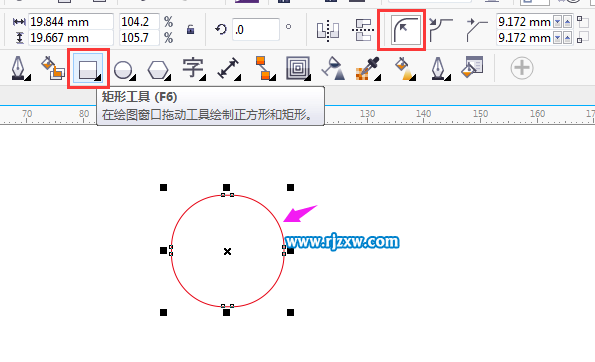Choose the Chamfered Corner option

click(x=477, y=30)
